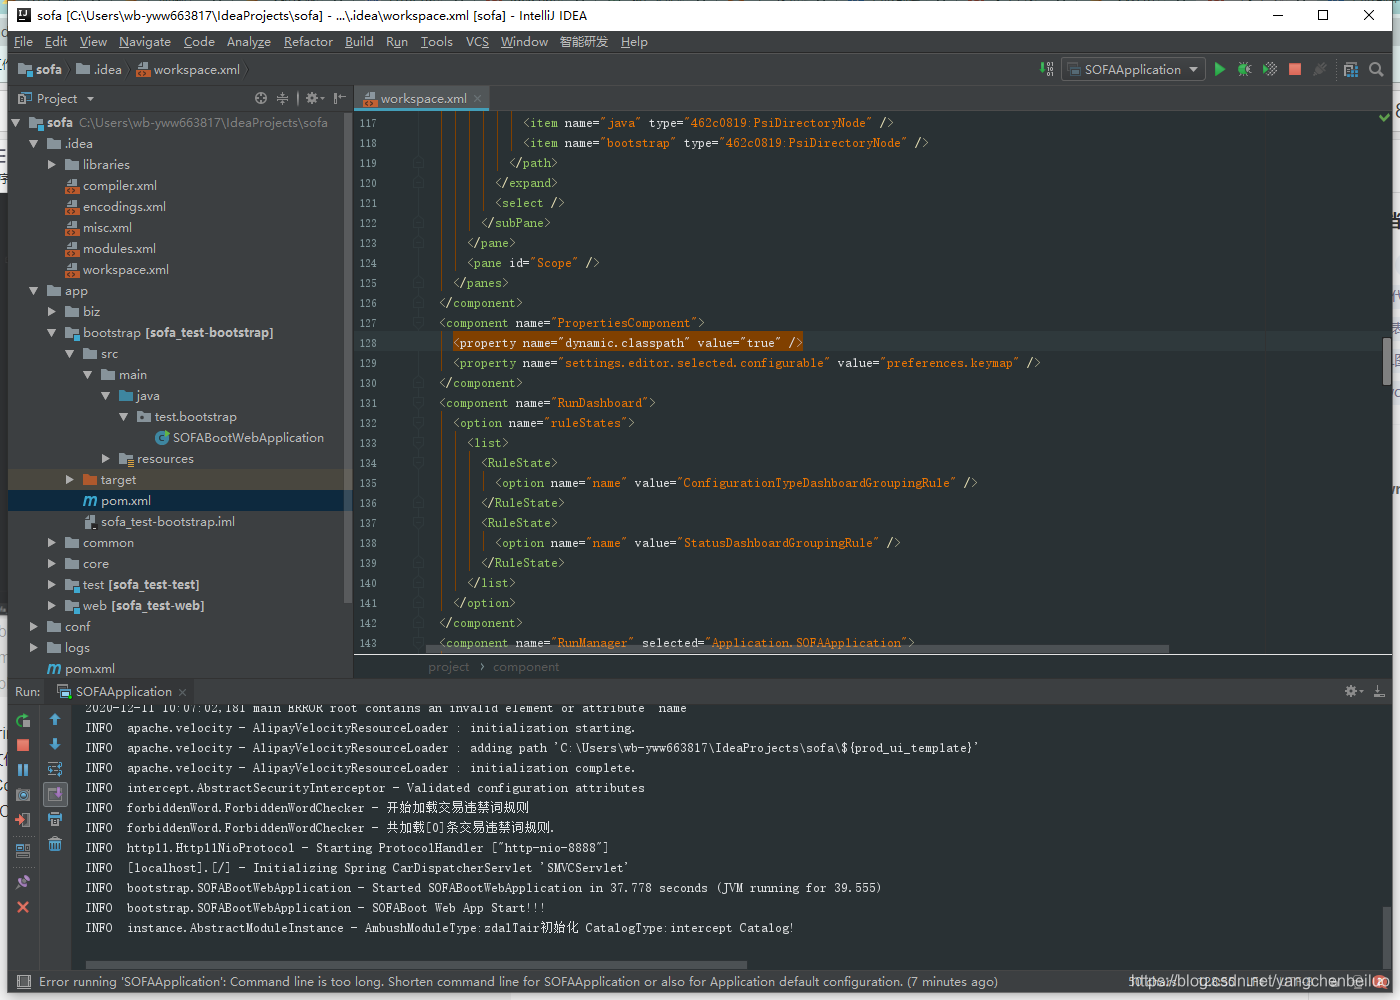Open the SOFAApplication run configuration dropdown
1400x1000 pixels.
[1132, 69]
